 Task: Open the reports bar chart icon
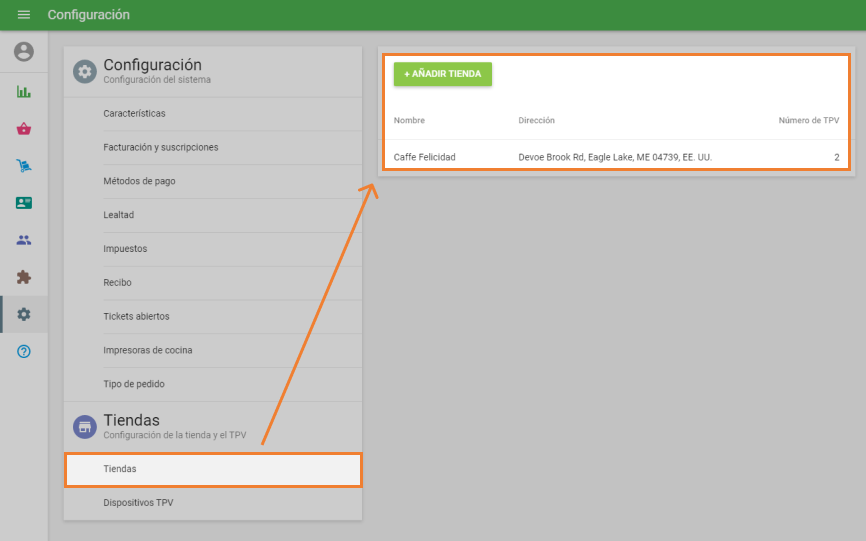pos(24,92)
